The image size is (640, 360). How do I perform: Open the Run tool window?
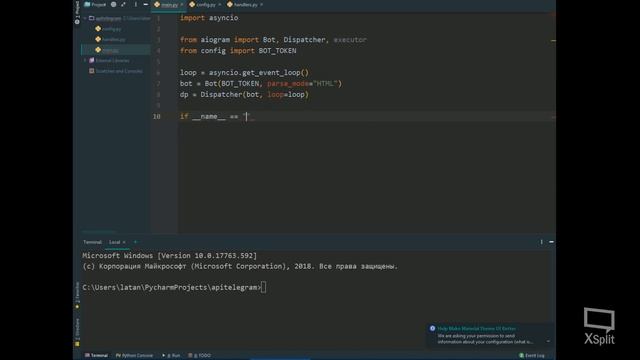pos(171,356)
